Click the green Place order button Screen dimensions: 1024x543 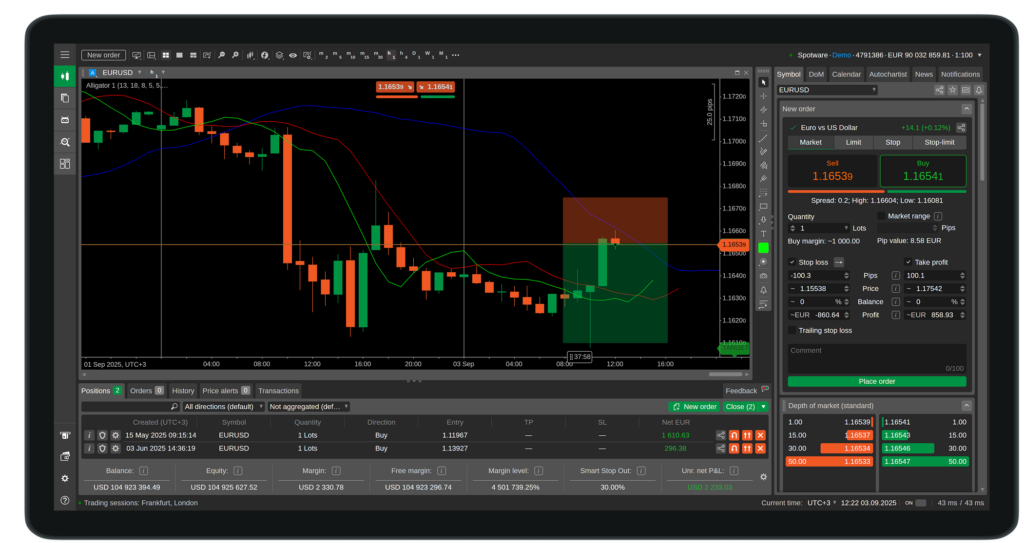click(x=876, y=381)
